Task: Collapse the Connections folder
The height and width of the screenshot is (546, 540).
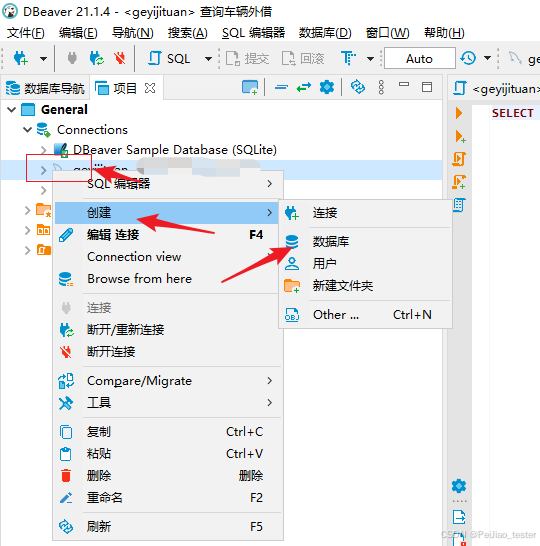Action: [x=28, y=130]
